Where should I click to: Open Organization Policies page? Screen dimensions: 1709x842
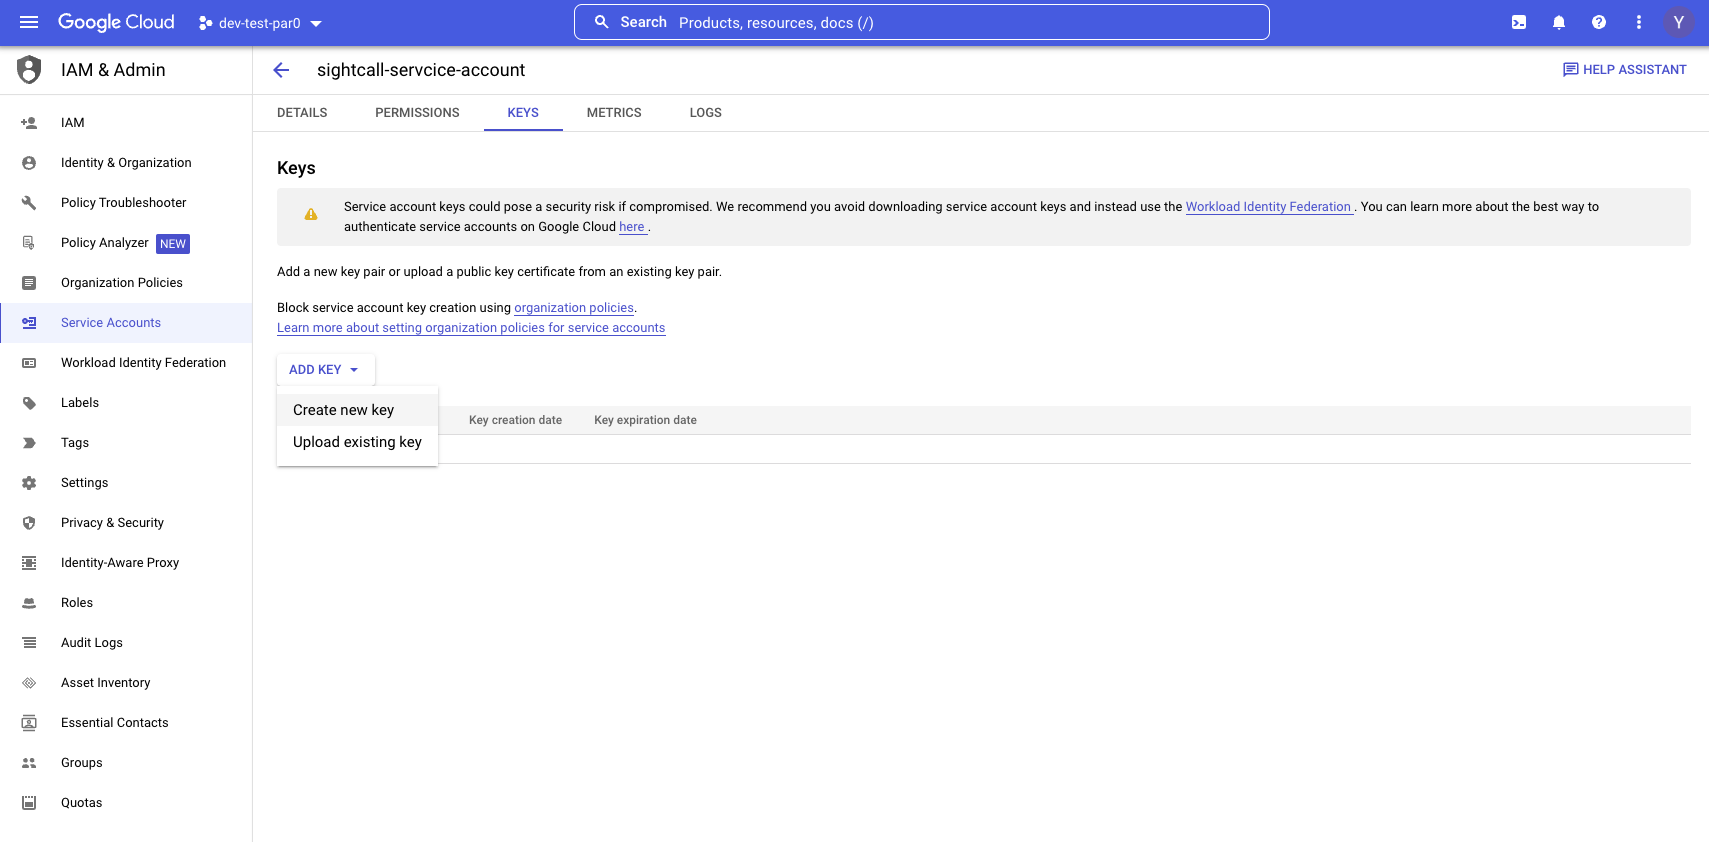126,283
